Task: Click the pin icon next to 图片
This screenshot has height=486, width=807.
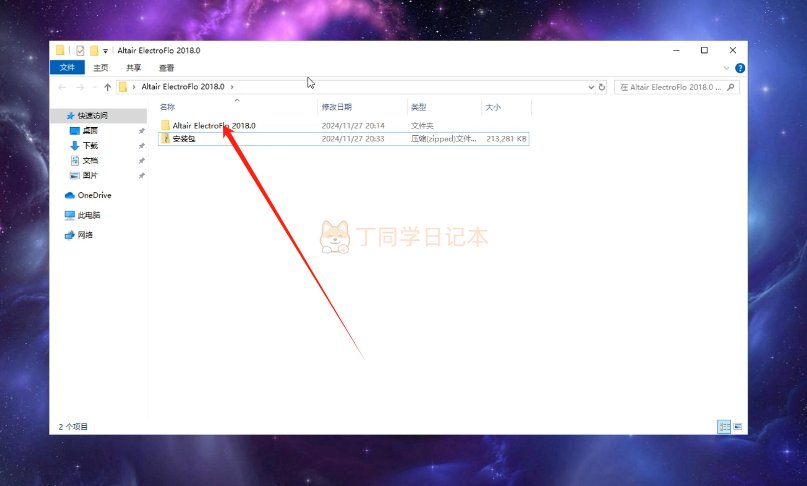Action: 142,176
